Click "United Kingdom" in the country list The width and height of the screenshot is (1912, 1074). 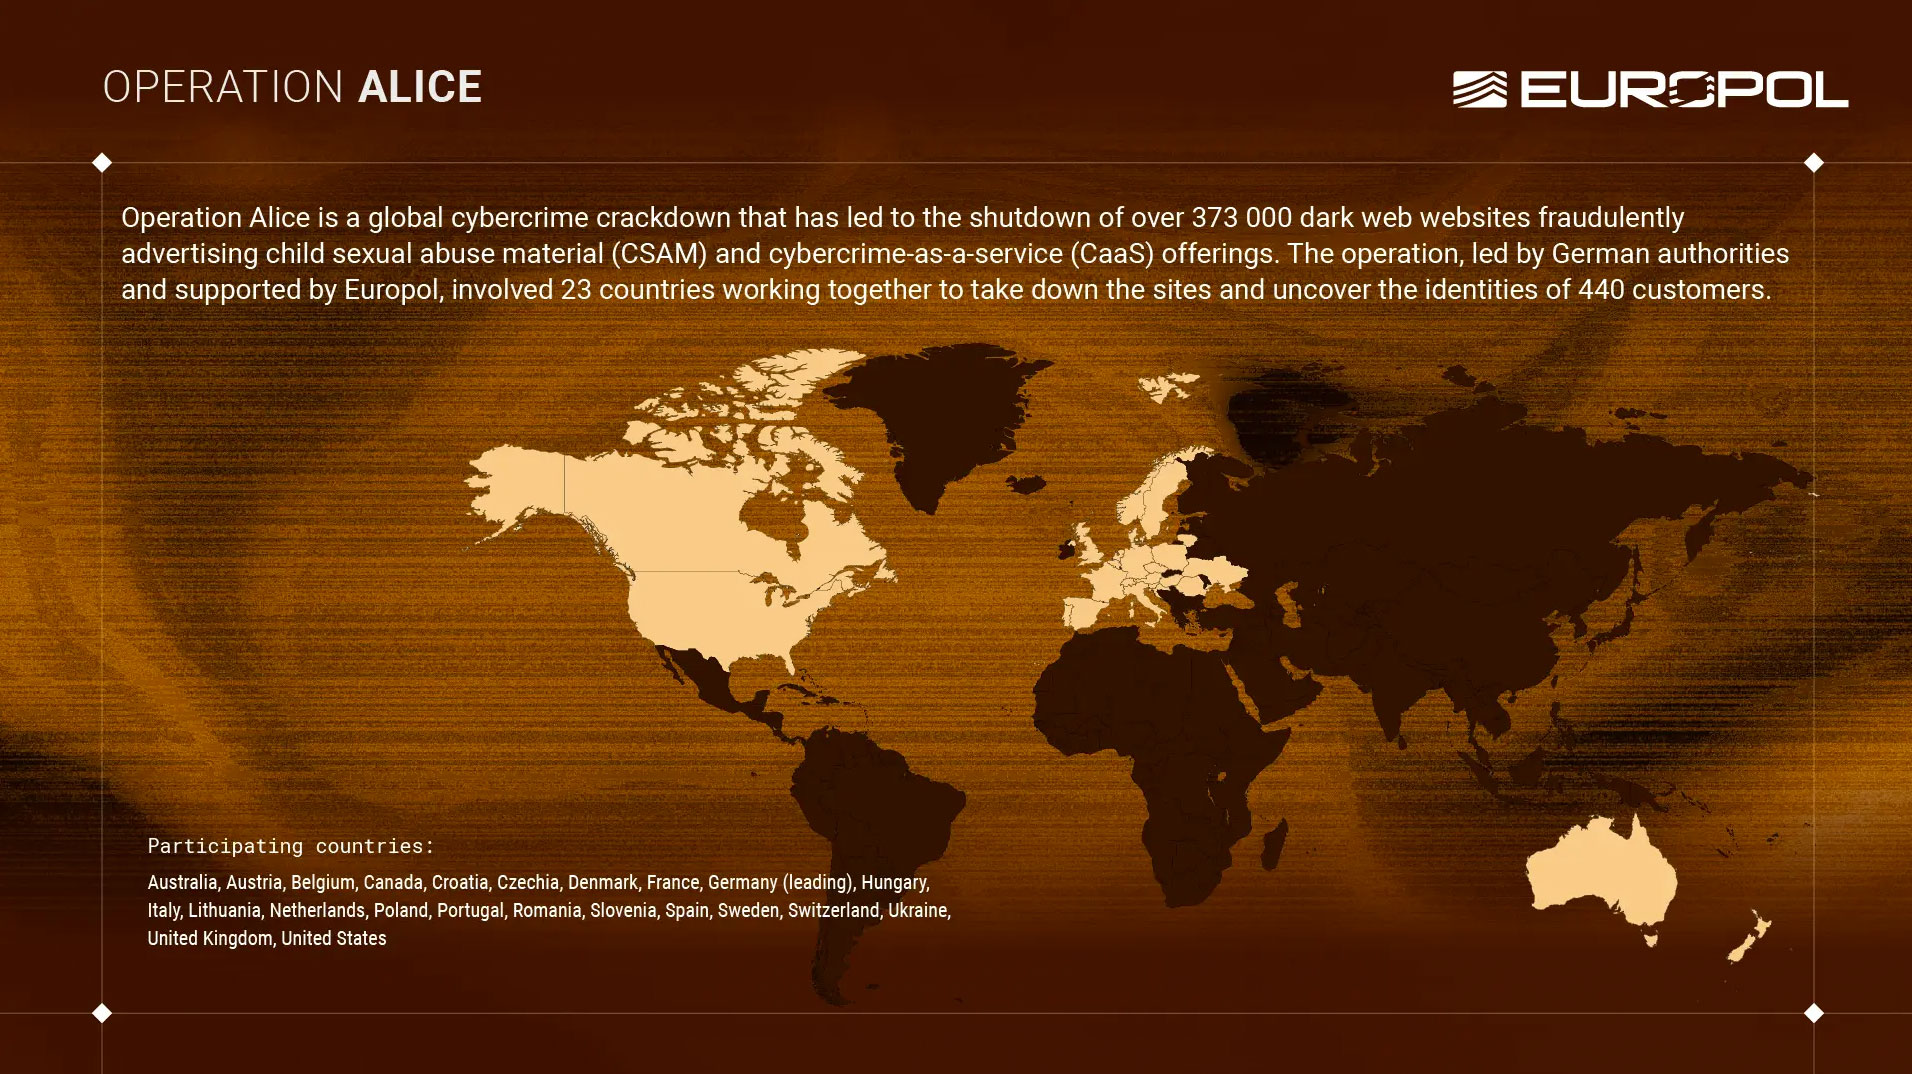tap(210, 938)
